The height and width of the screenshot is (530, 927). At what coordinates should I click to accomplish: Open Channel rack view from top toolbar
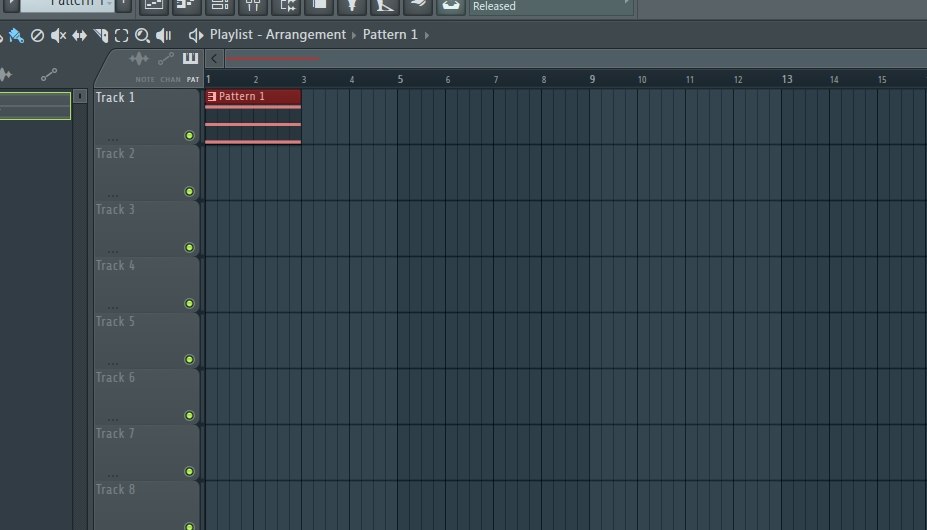tap(220, 5)
